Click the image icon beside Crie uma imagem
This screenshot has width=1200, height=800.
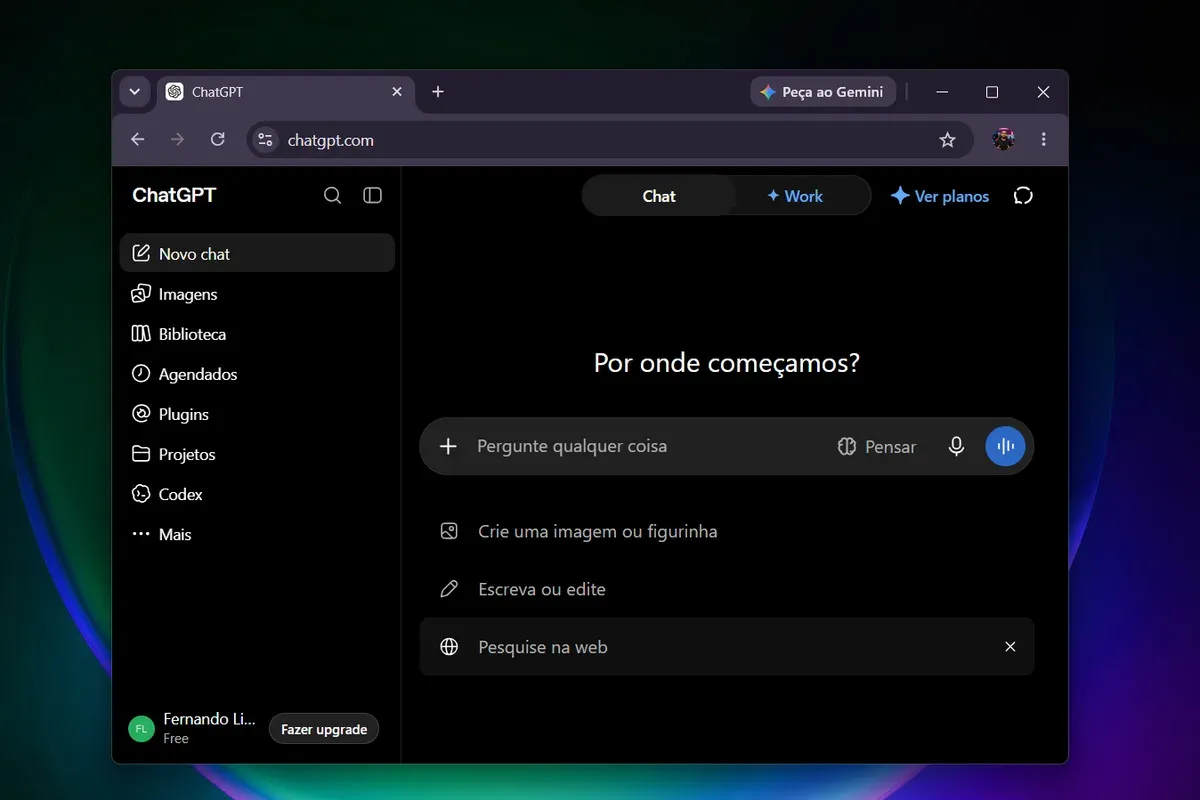click(x=449, y=531)
